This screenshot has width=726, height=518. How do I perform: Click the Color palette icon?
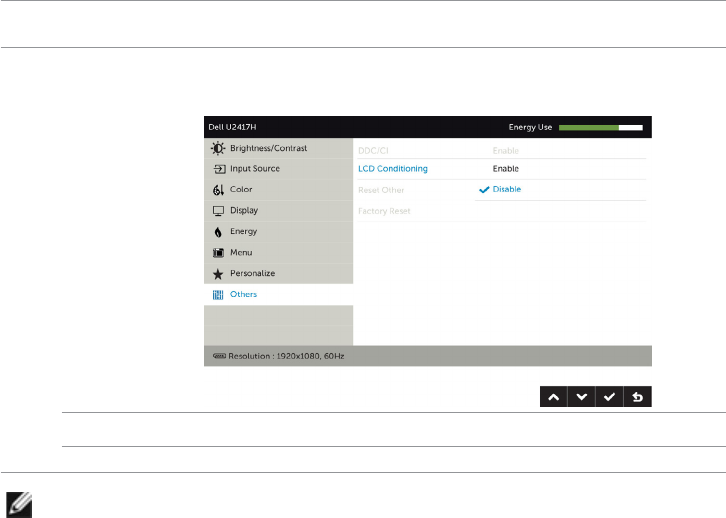tap(218, 190)
